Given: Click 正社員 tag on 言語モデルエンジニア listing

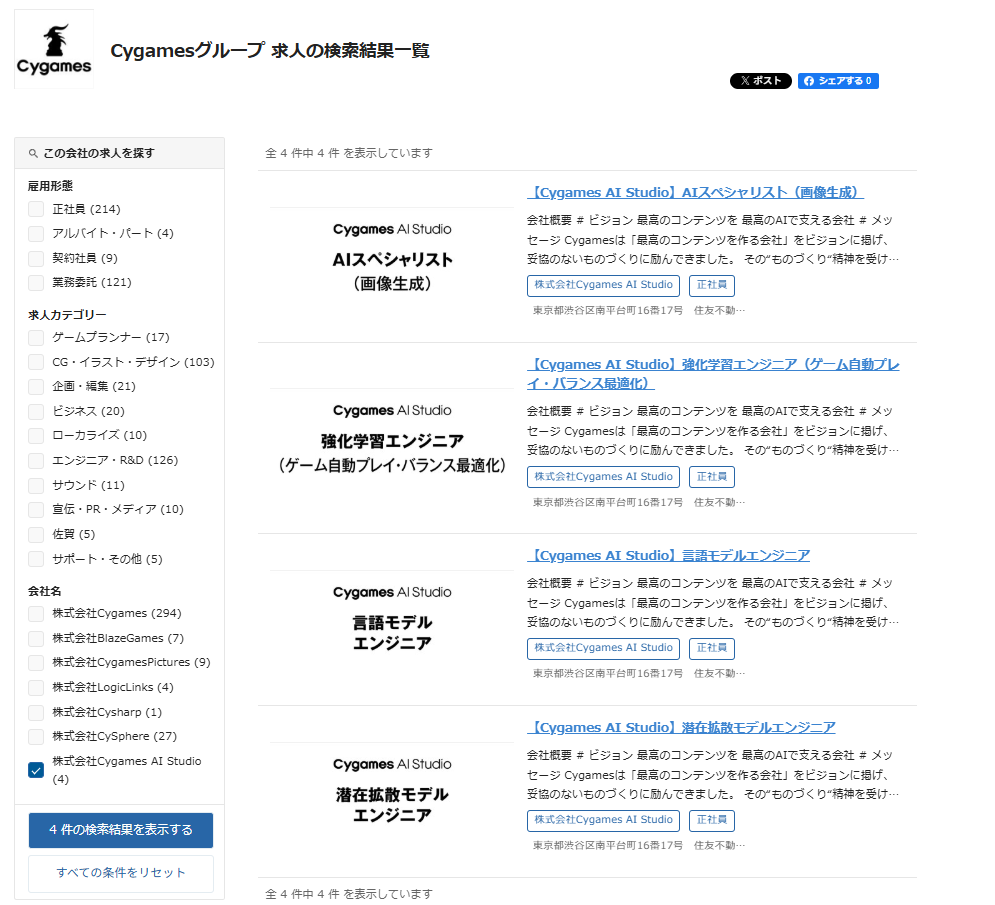Looking at the screenshot, I should click(712, 649).
